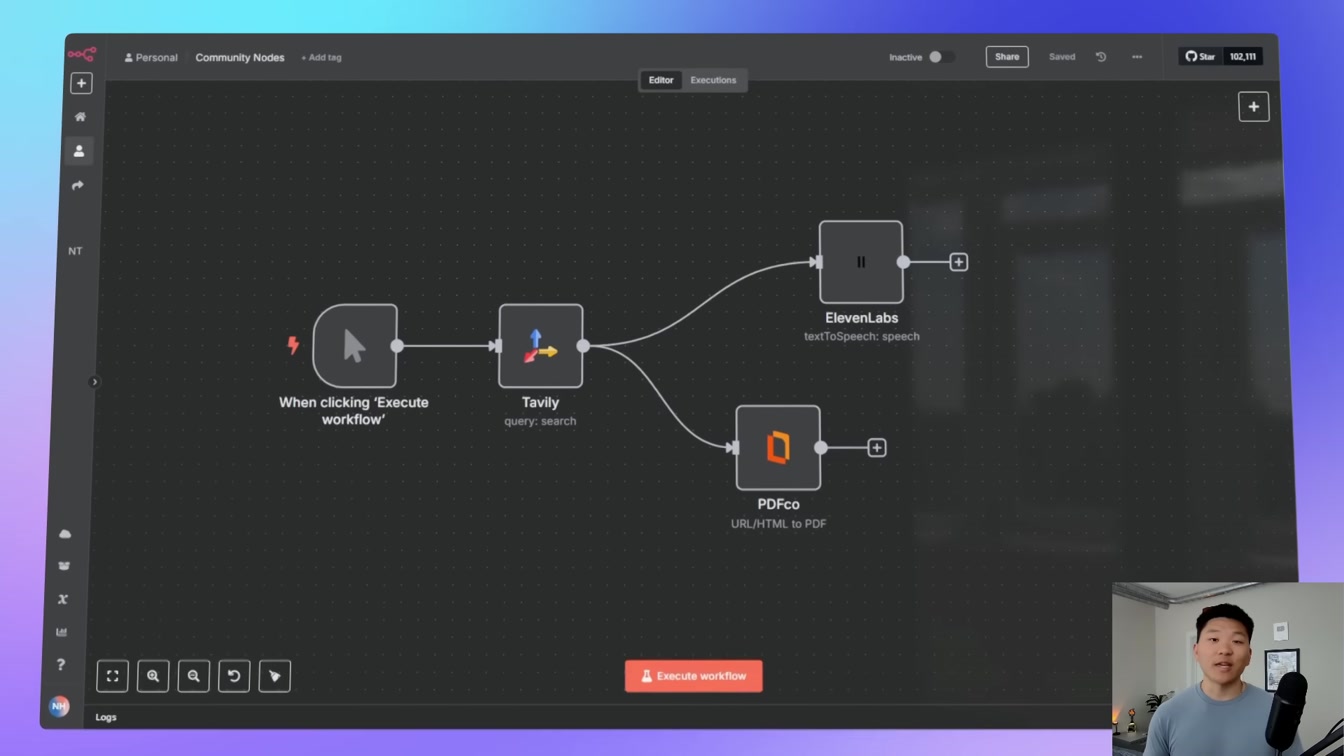Click the tidy up nodes button

pos(275,676)
